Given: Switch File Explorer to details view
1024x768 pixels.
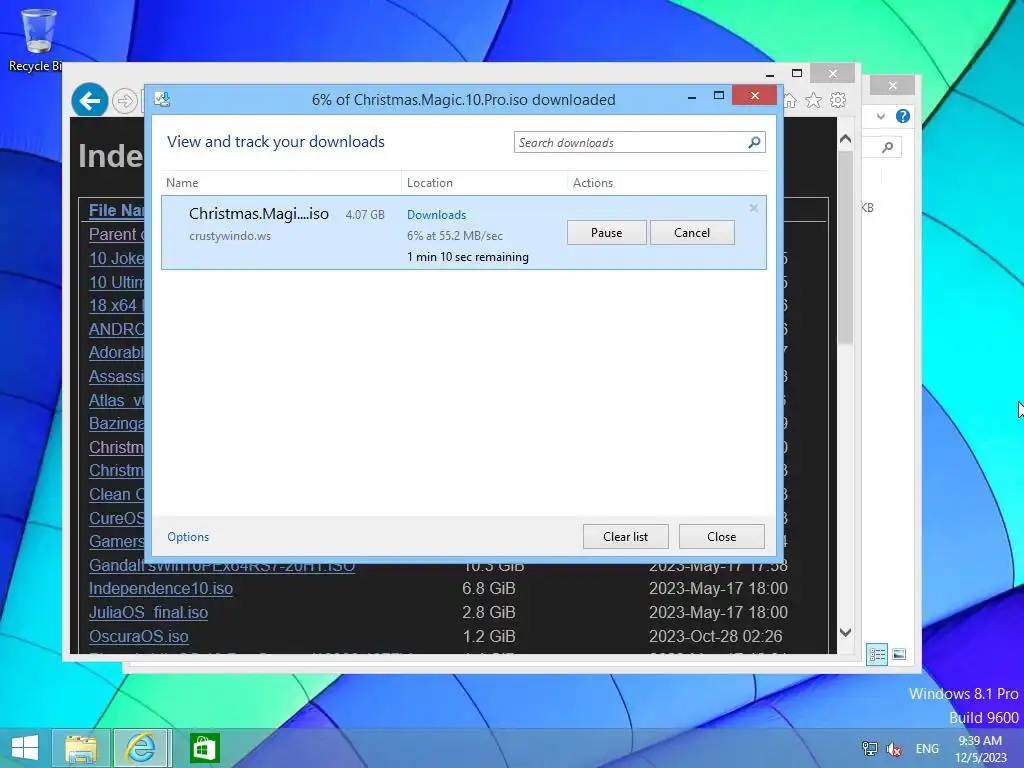Looking at the screenshot, I should click(876, 654).
